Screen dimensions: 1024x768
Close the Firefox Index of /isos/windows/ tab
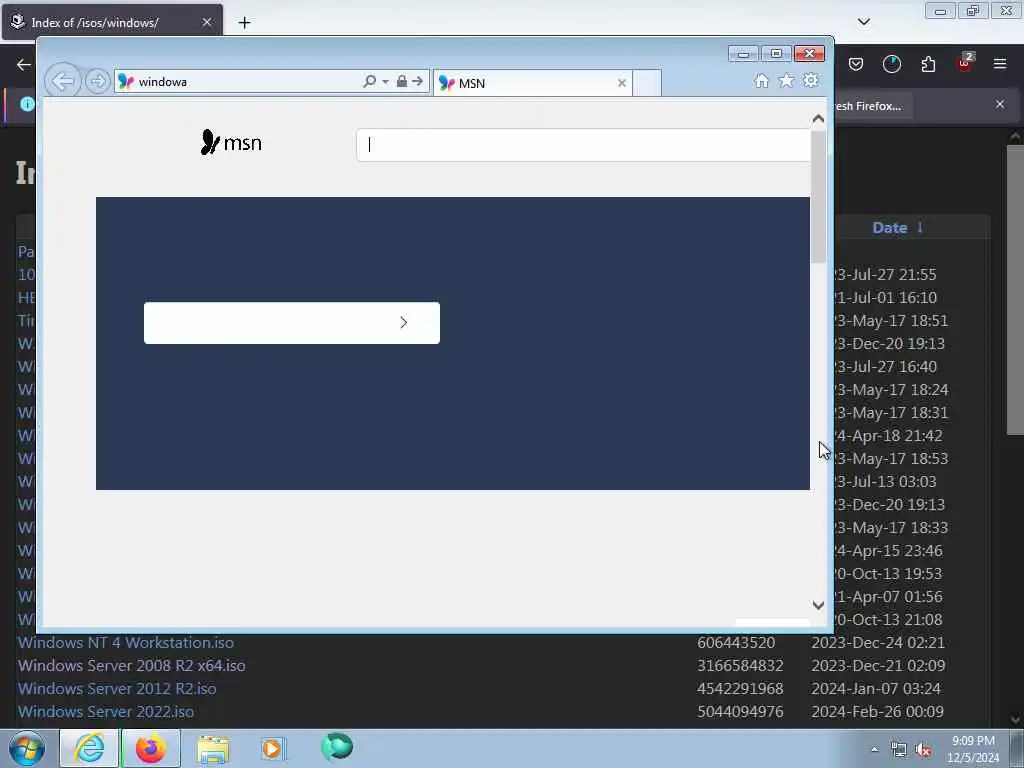tap(207, 22)
